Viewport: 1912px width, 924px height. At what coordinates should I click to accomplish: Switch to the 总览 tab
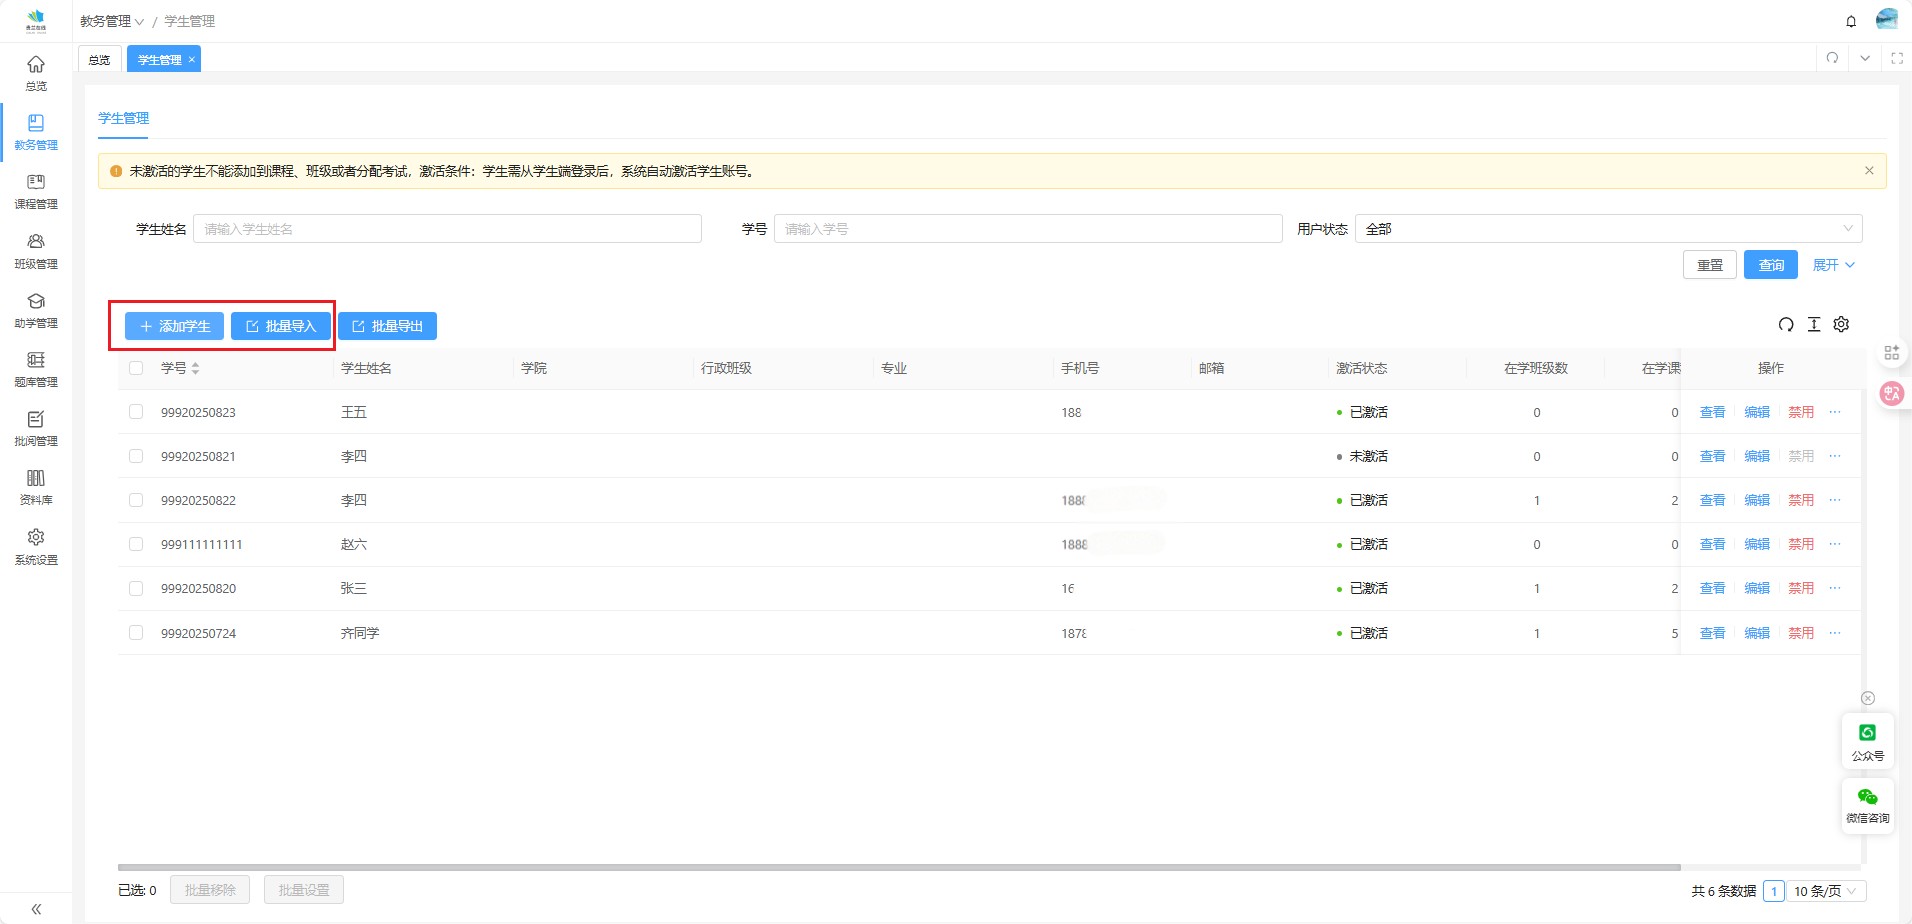tap(100, 60)
